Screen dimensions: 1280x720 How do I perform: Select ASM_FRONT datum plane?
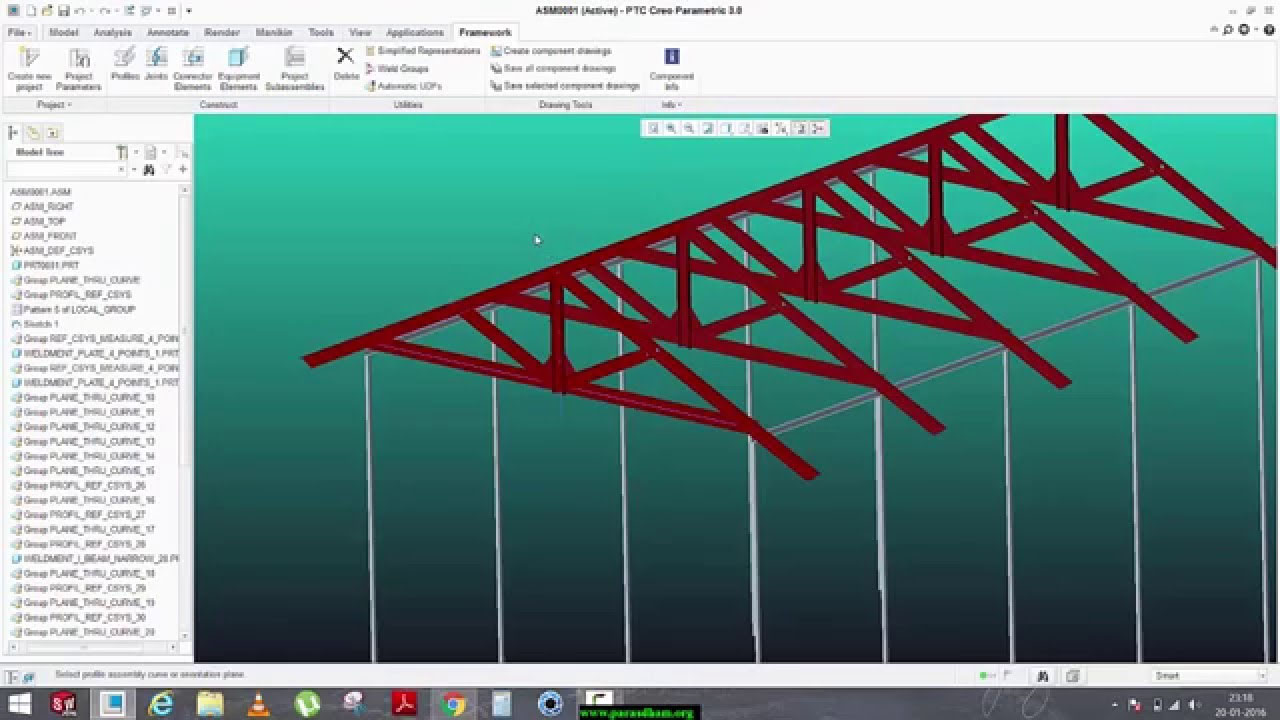tap(44, 236)
